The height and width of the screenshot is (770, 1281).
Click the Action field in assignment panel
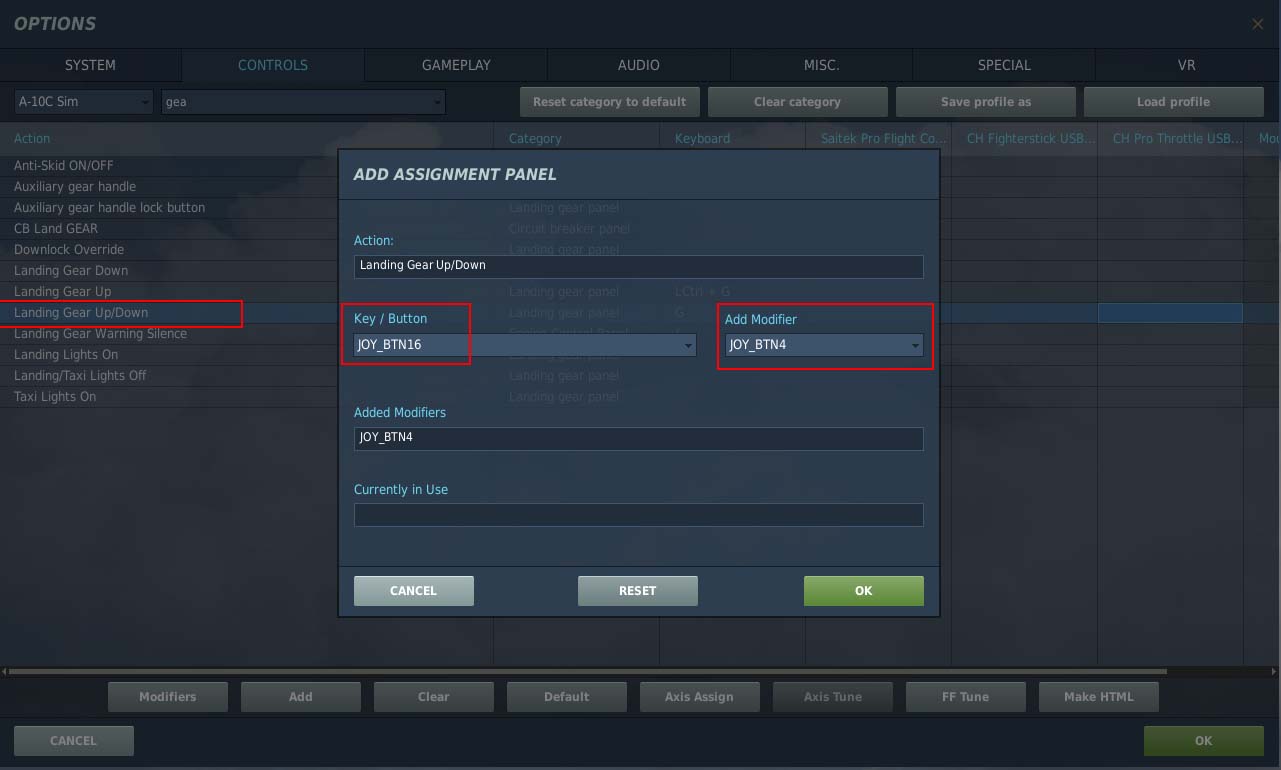(x=638, y=266)
